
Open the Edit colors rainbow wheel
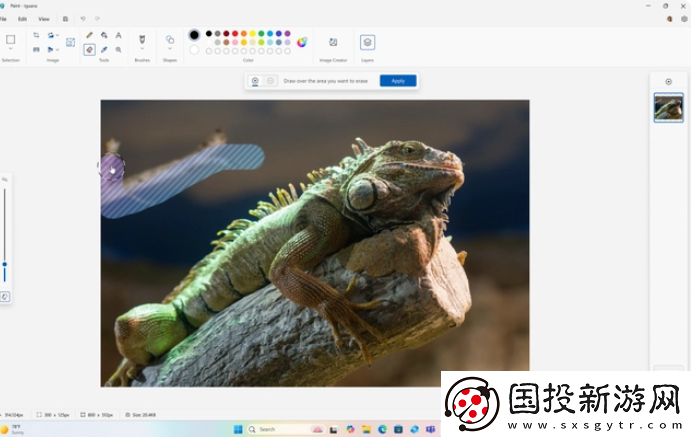pyautogui.click(x=302, y=42)
